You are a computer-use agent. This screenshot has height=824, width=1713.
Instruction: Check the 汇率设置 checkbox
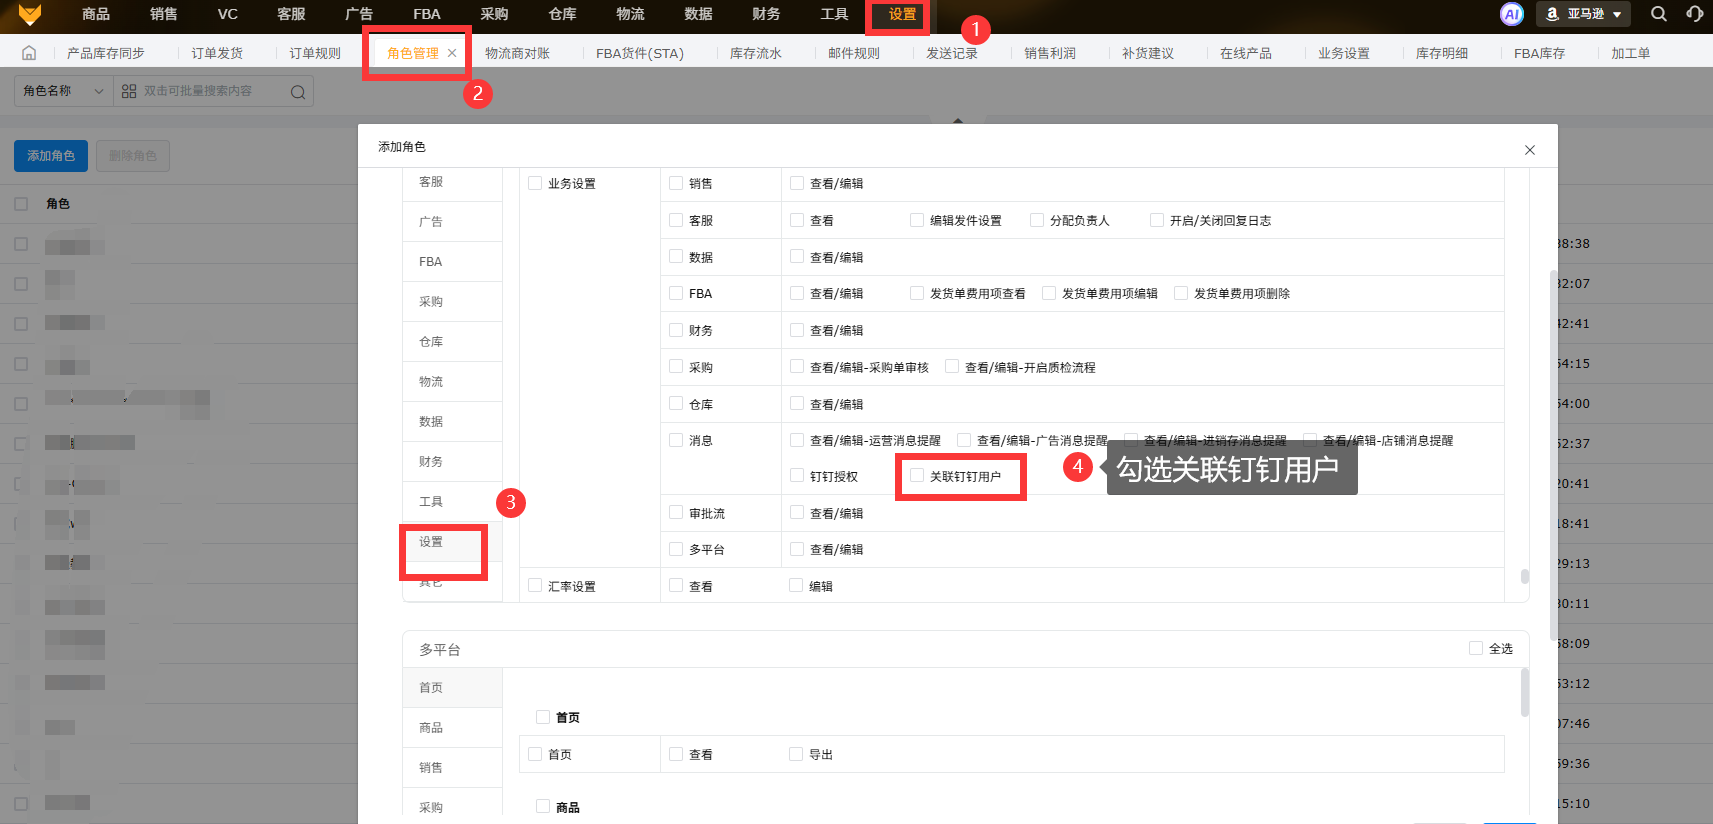pos(535,585)
